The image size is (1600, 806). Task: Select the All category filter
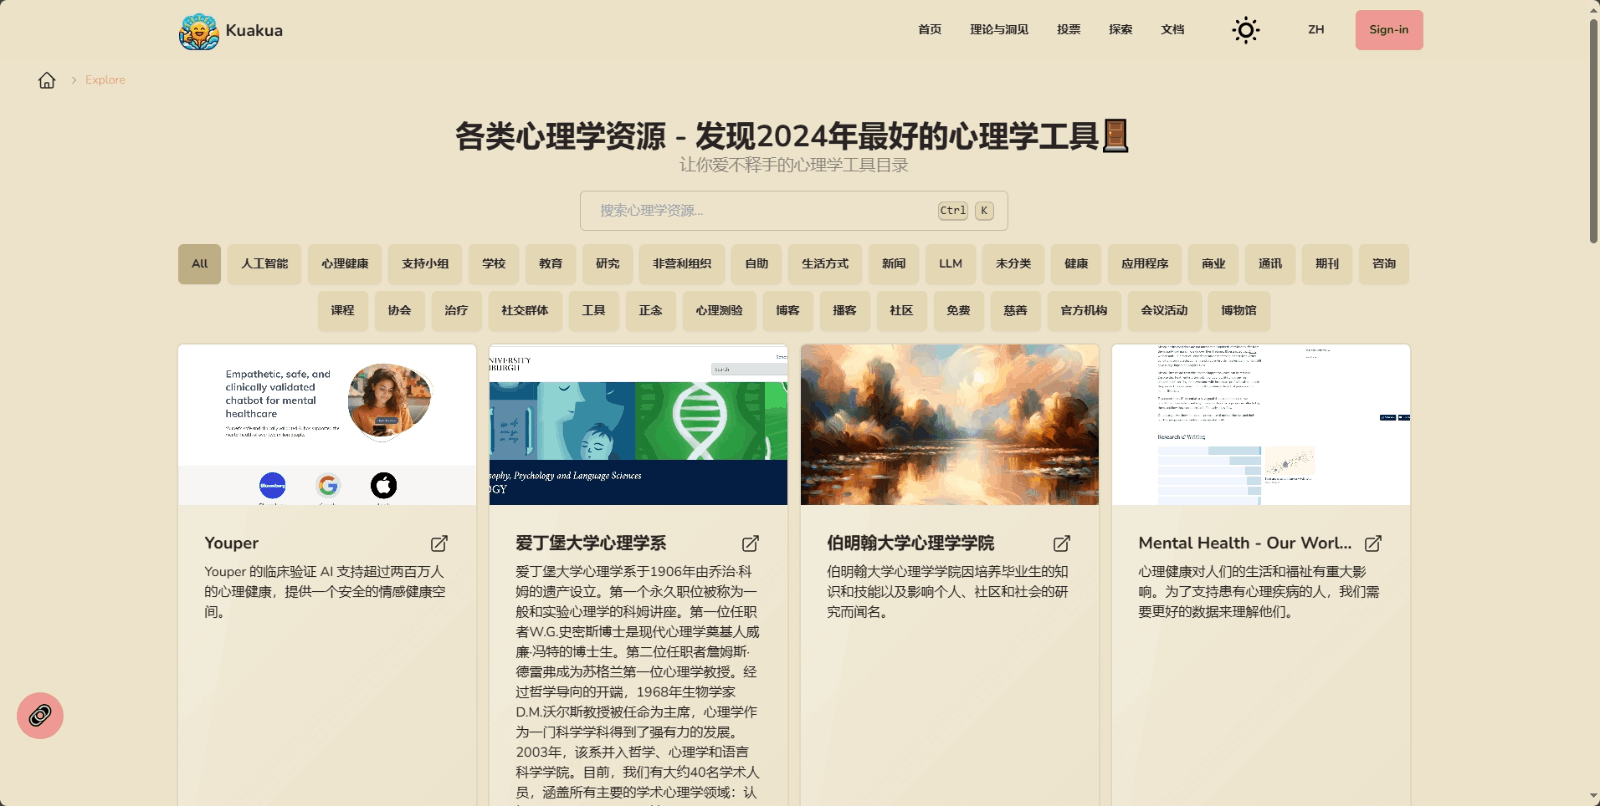[199, 264]
